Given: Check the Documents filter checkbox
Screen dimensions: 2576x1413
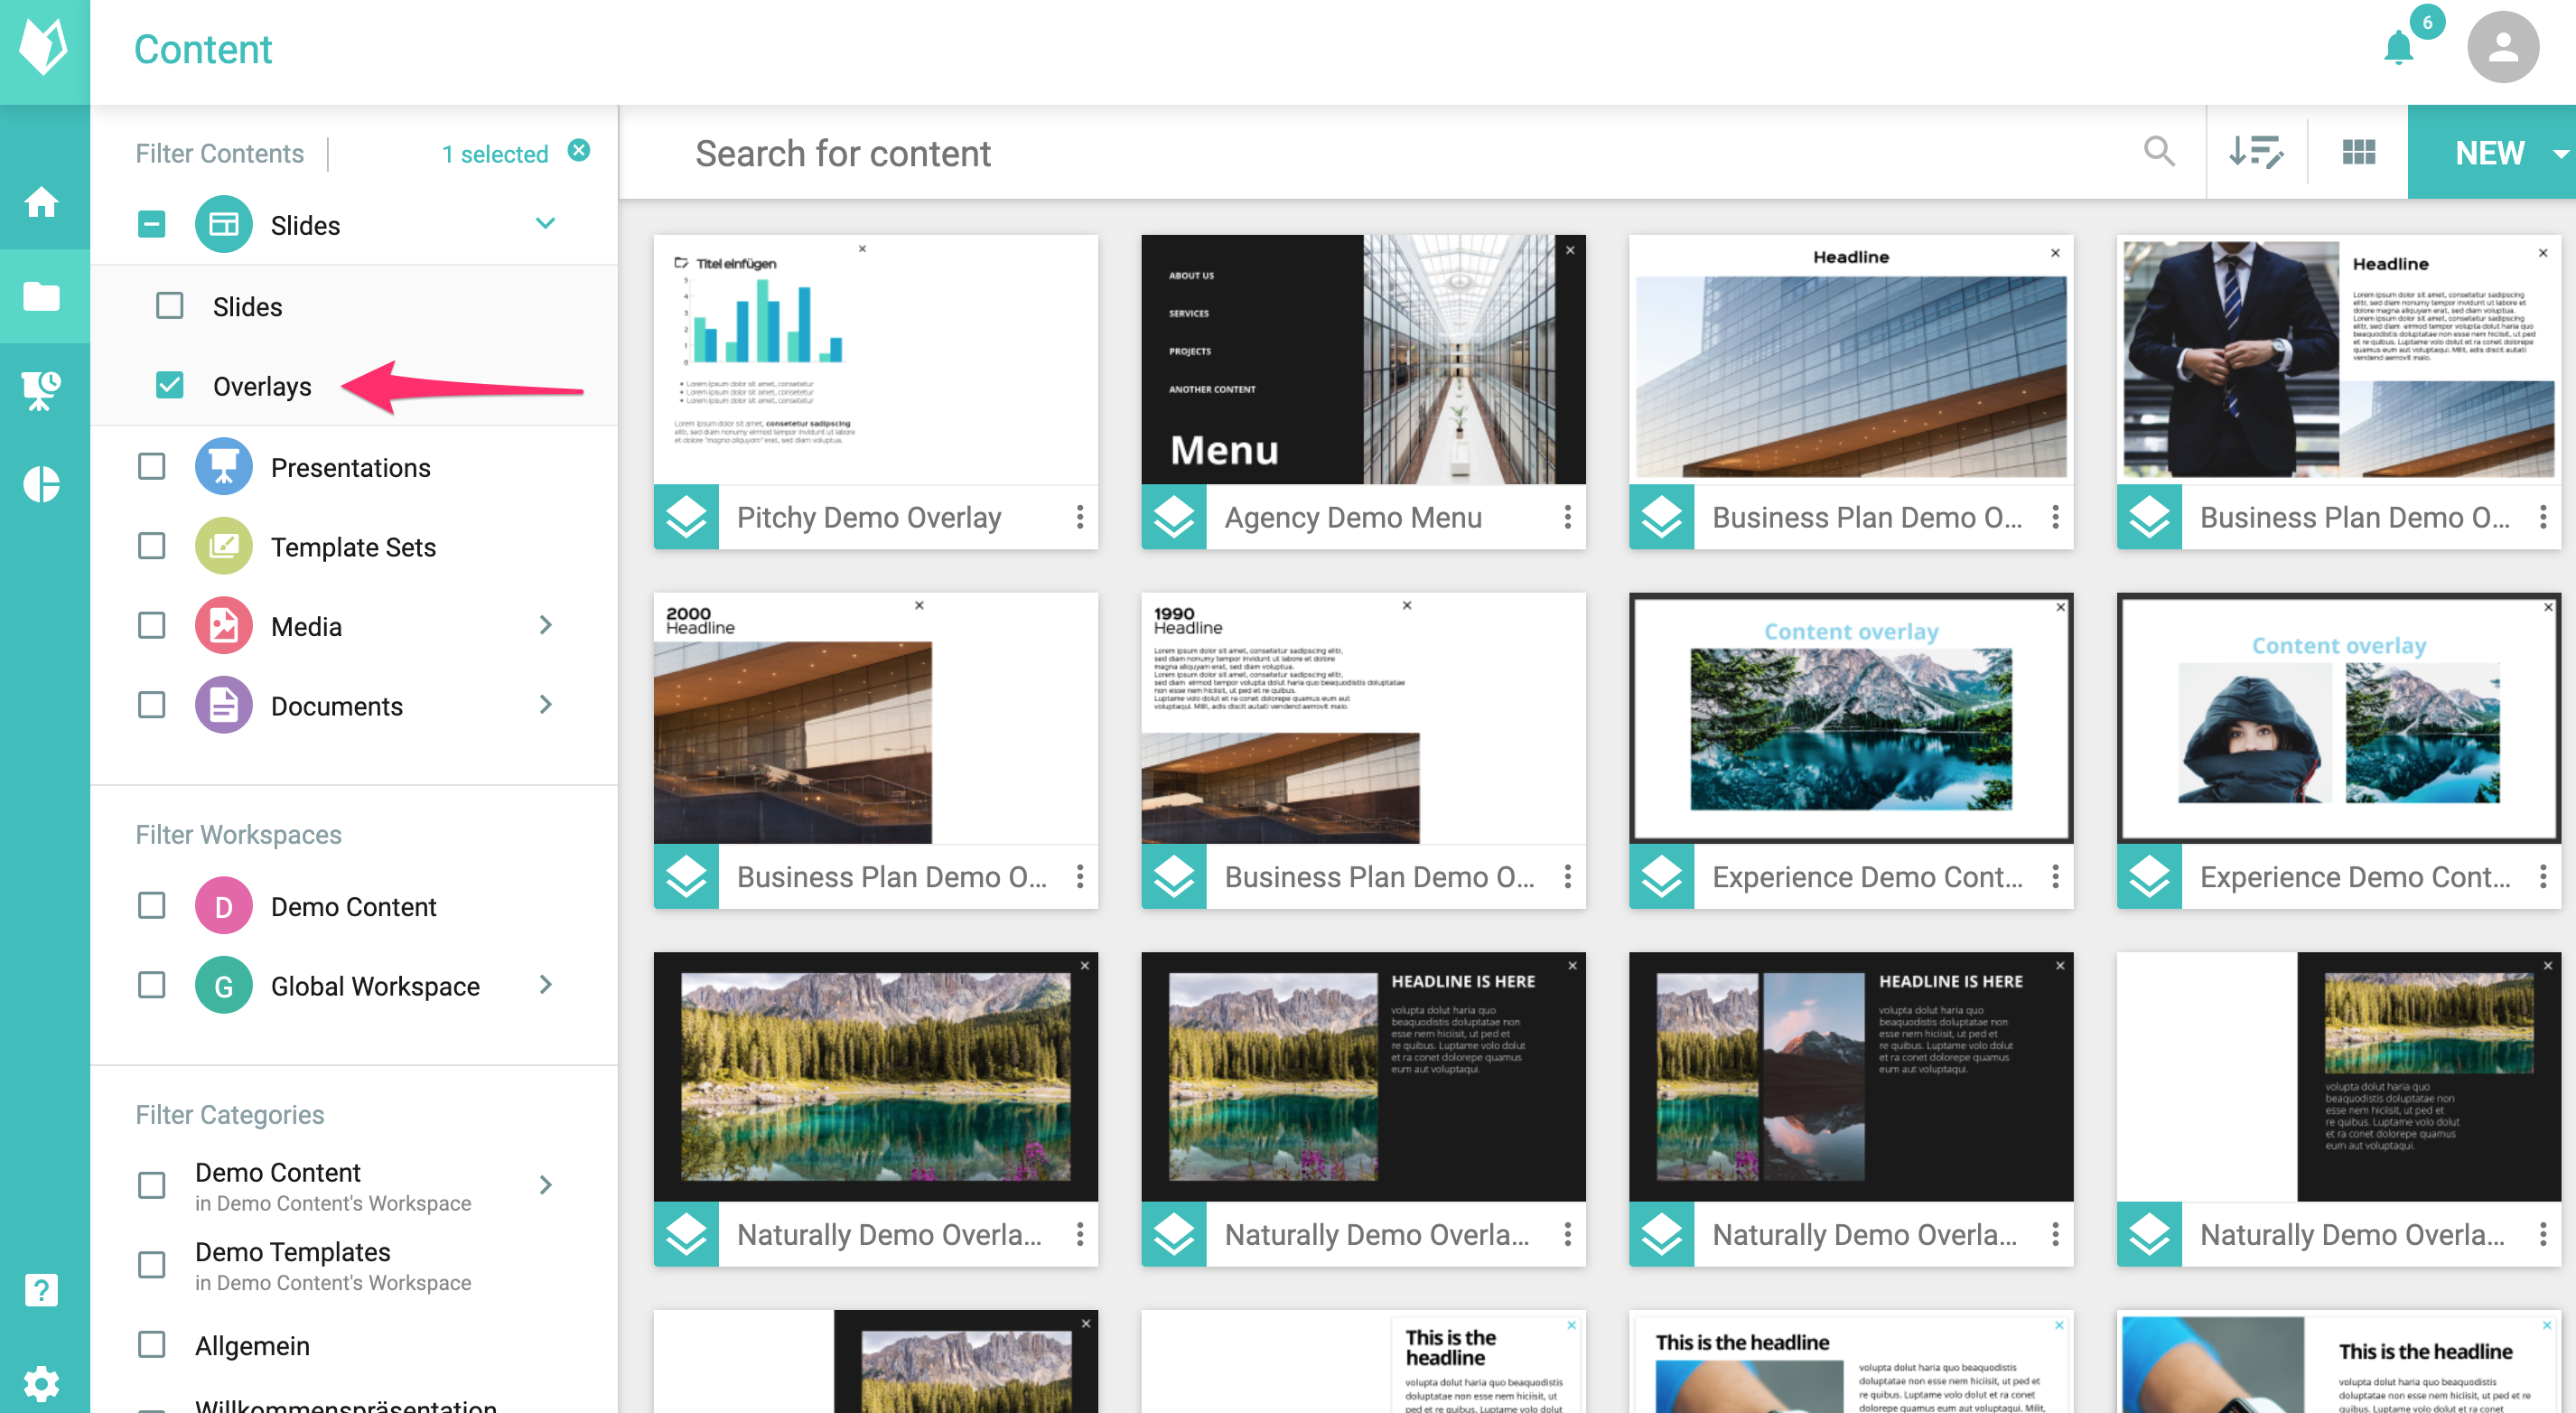Looking at the screenshot, I should click(x=151, y=705).
